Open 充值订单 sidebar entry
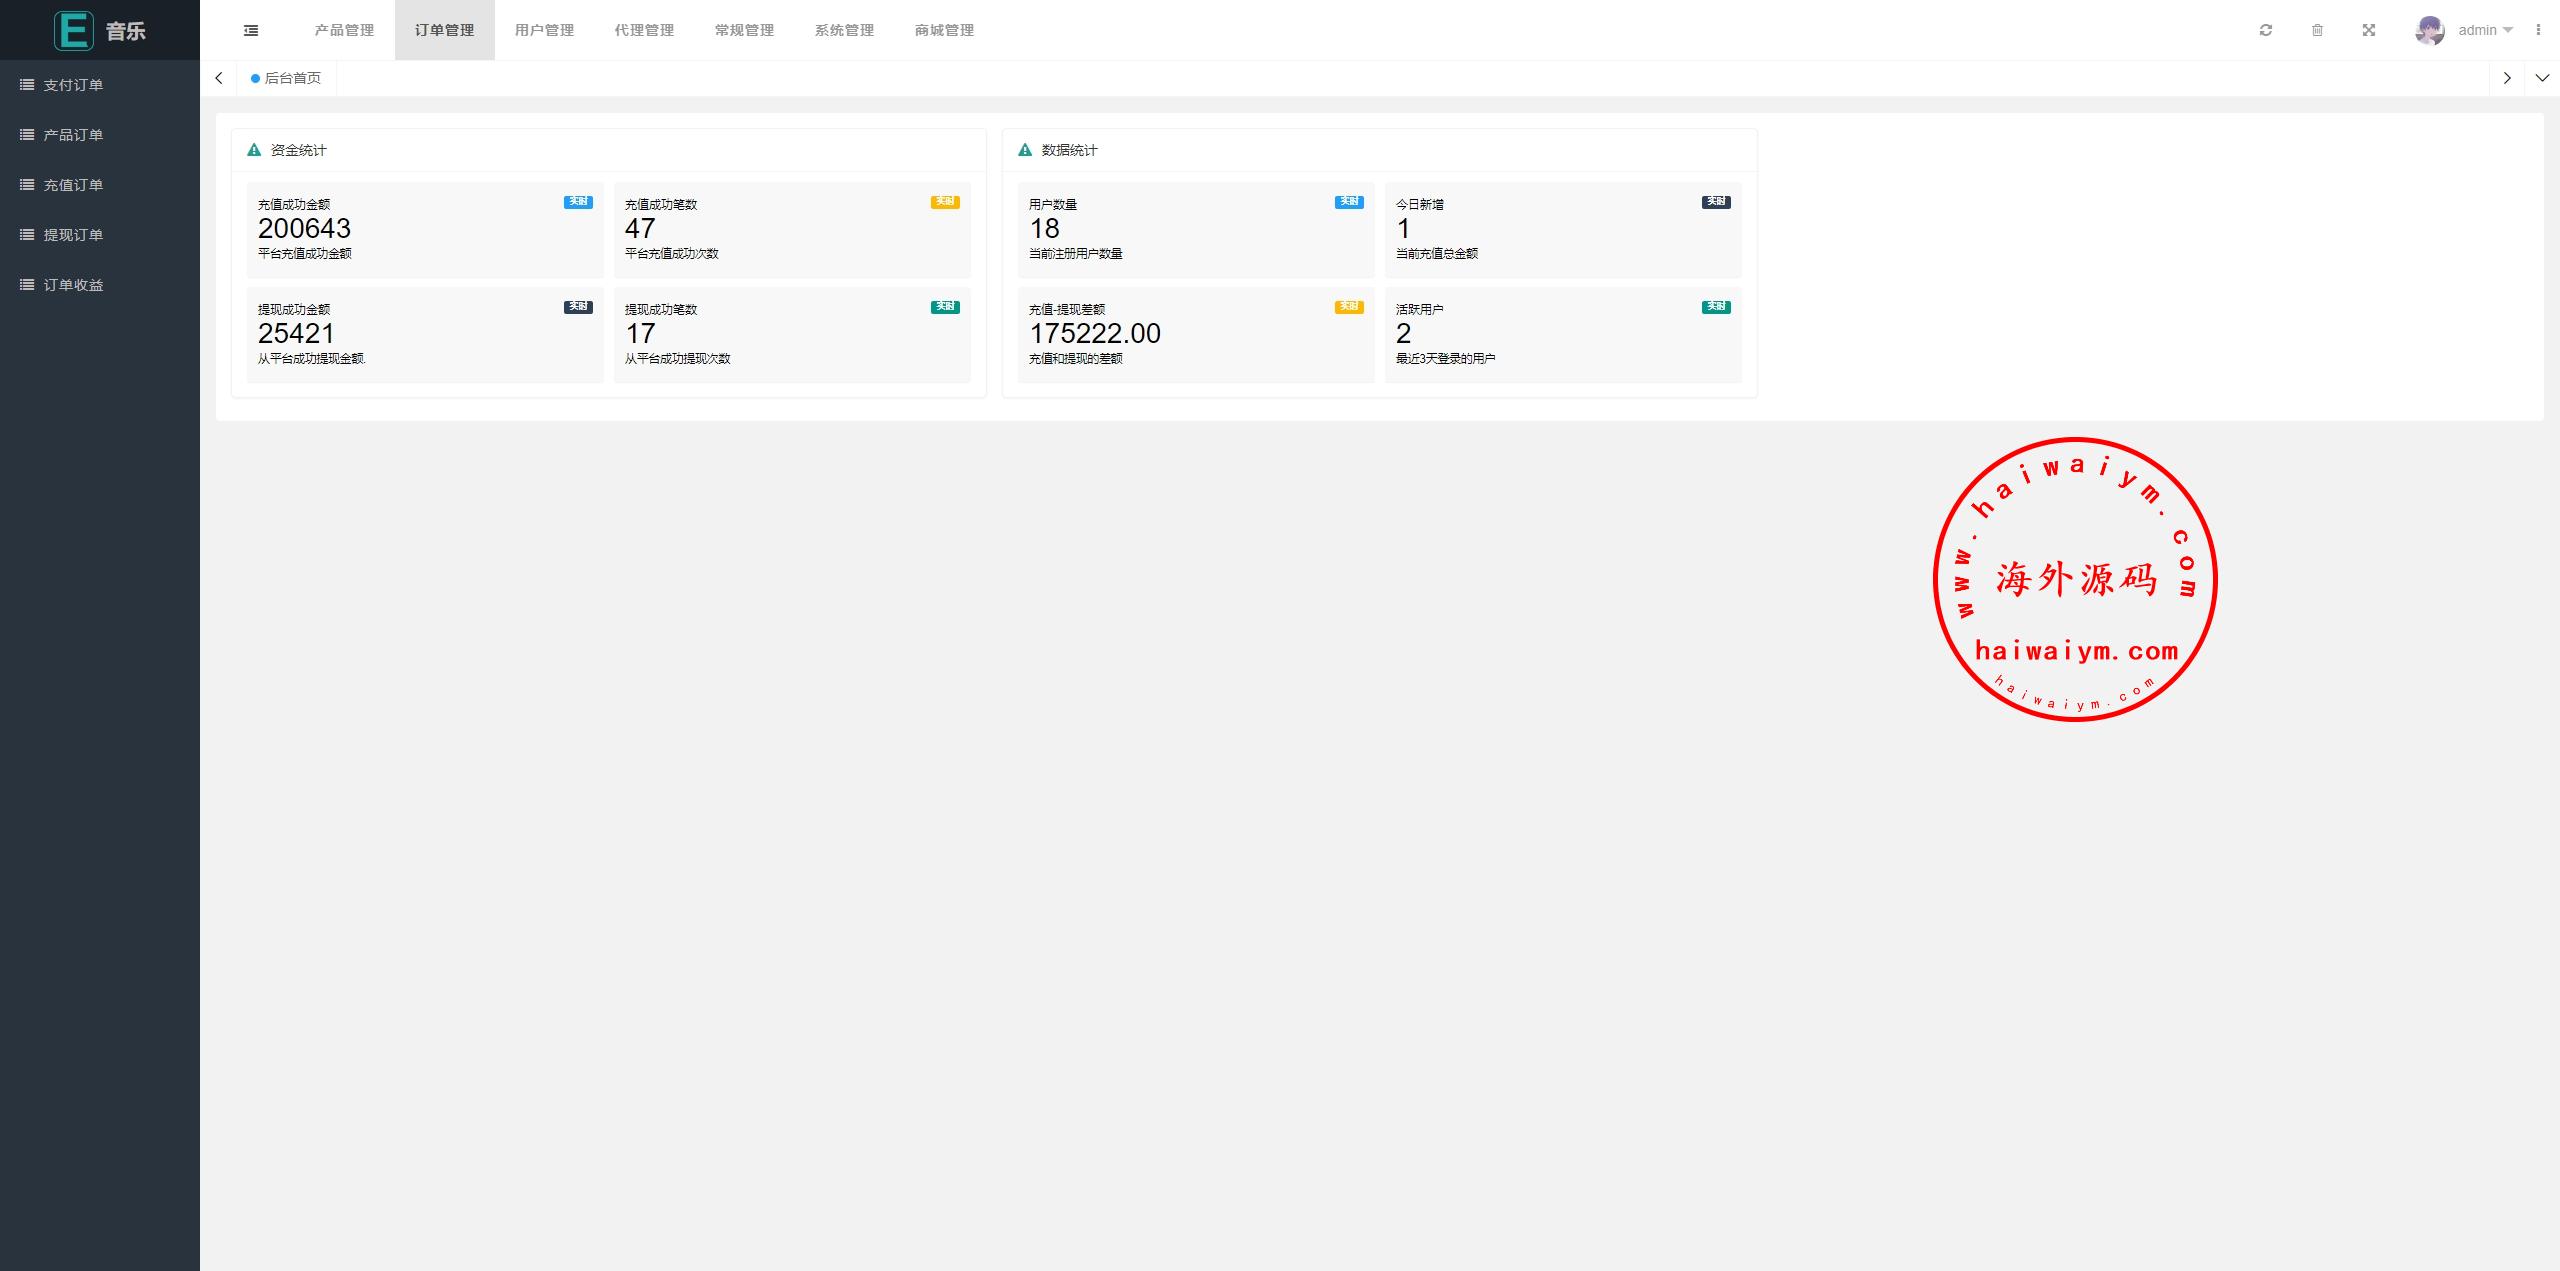 pyautogui.click(x=73, y=185)
